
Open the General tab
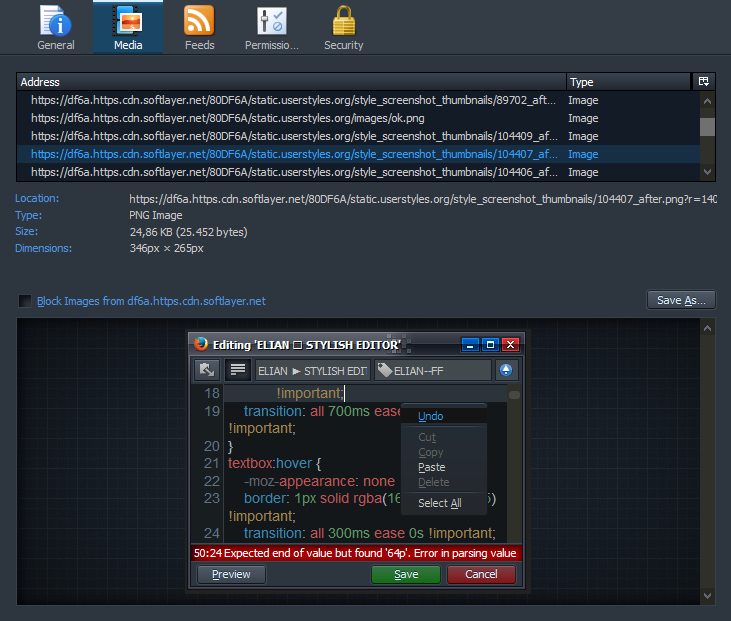[x=56, y=27]
